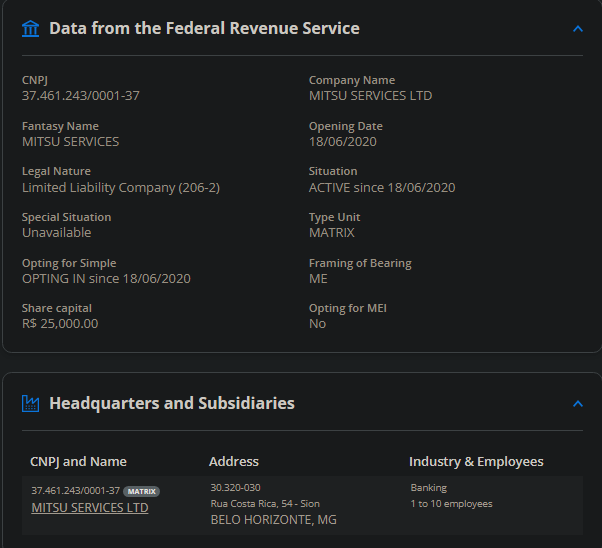This screenshot has height=548, width=602.
Task: Click the postal code 30.320-030
Action: coord(235,488)
